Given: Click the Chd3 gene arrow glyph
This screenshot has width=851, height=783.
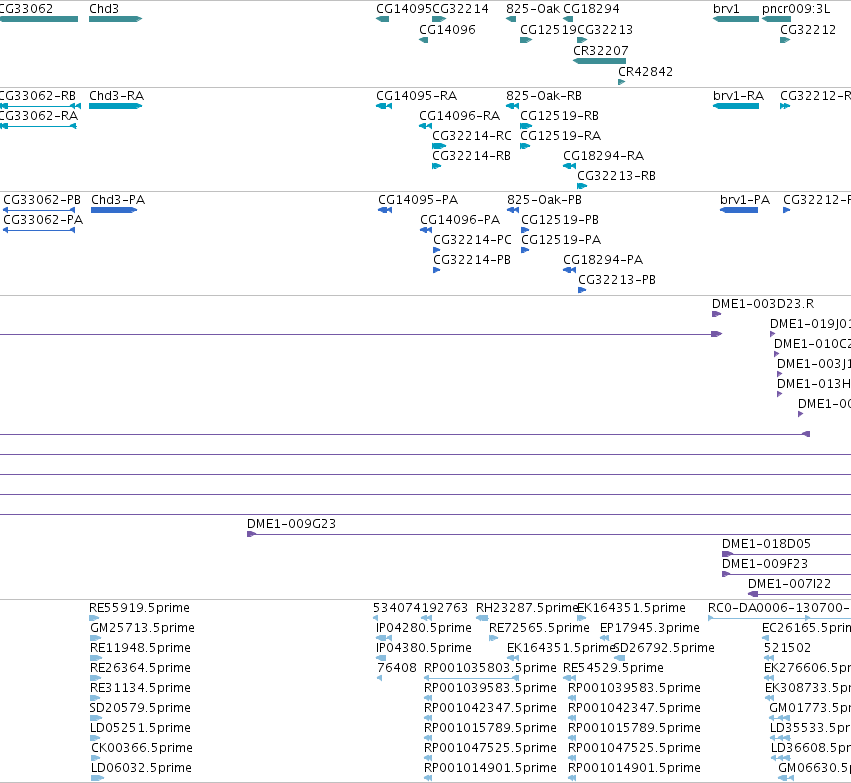Looking at the screenshot, I should click(116, 19).
